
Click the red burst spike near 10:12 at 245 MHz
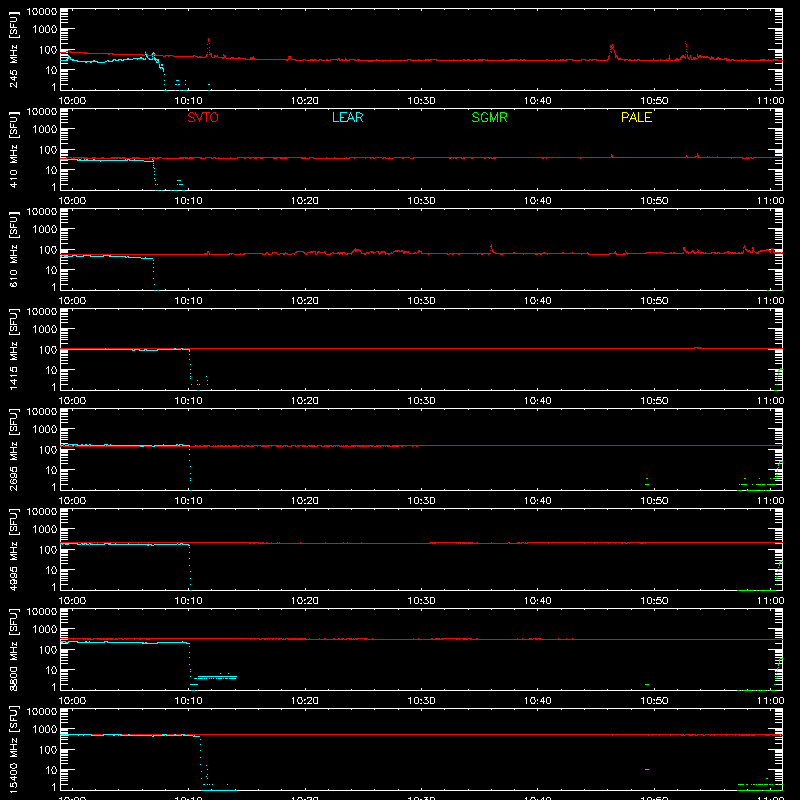pyautogui.click(x=208, y=47)
